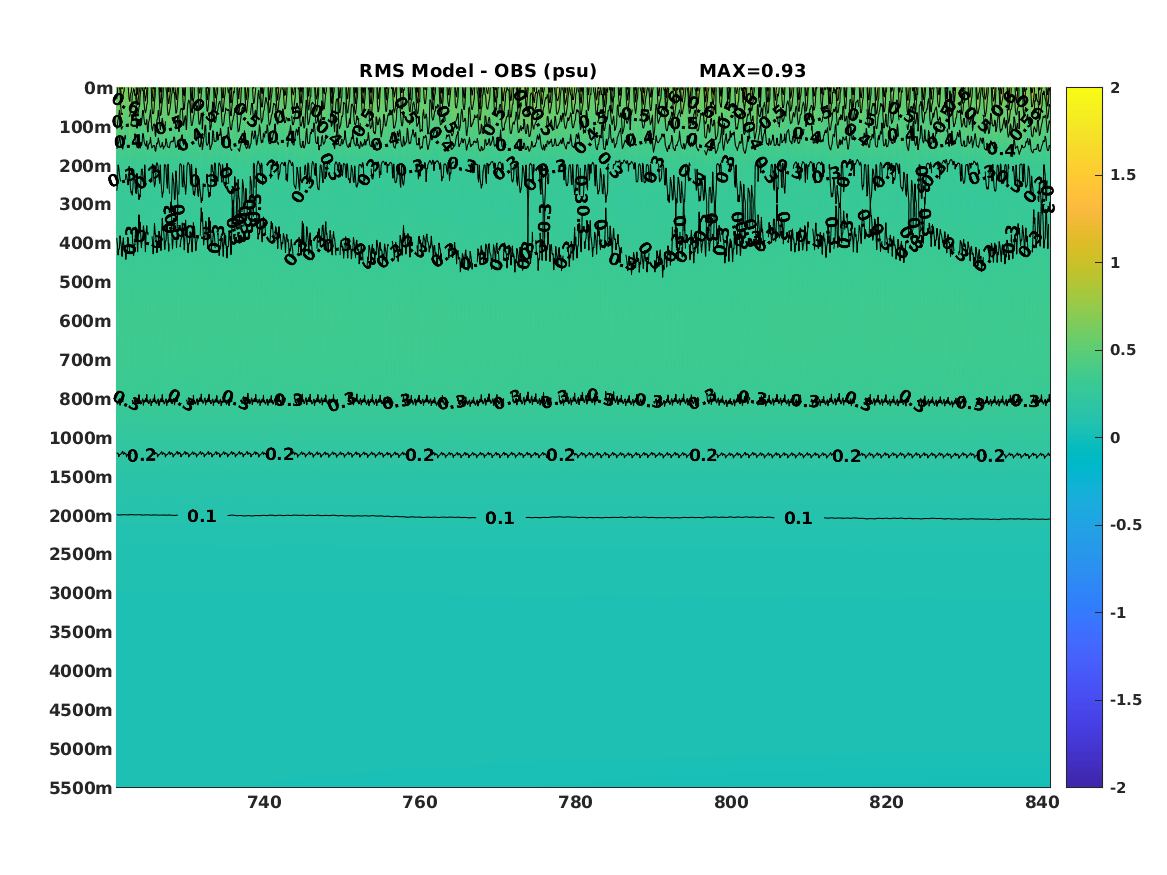
Task: Click the '3500m' depth axis label
Action: pyautogui.click(x=81, y=632)
